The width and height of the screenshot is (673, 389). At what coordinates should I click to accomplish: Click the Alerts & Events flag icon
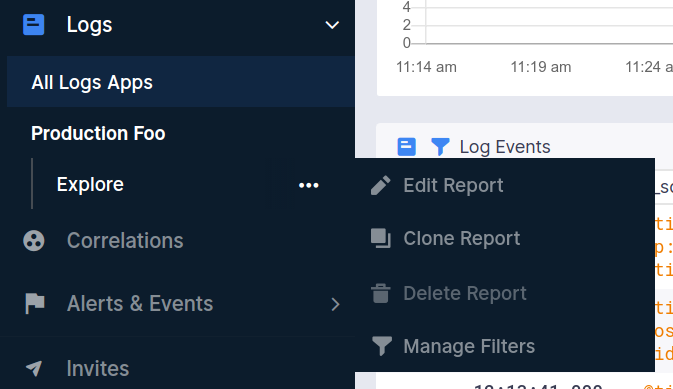(35, 304)
